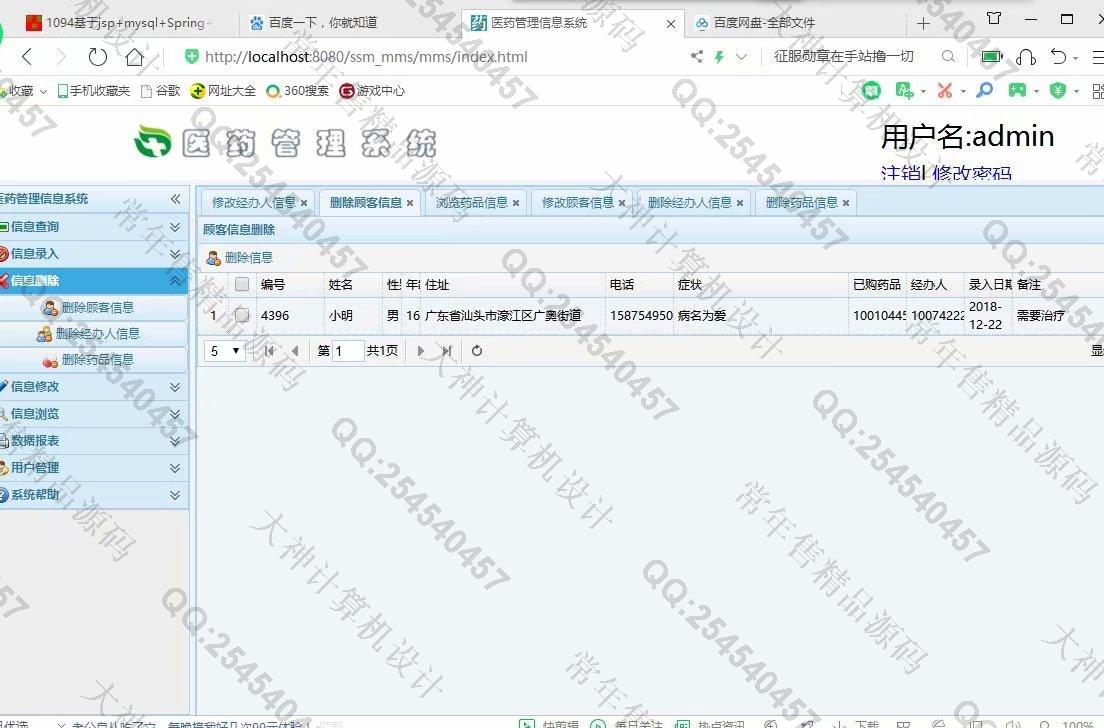Go to the first page arrow icon
Viewport: 1104px width, 728px height.
(x=269, y=351)
